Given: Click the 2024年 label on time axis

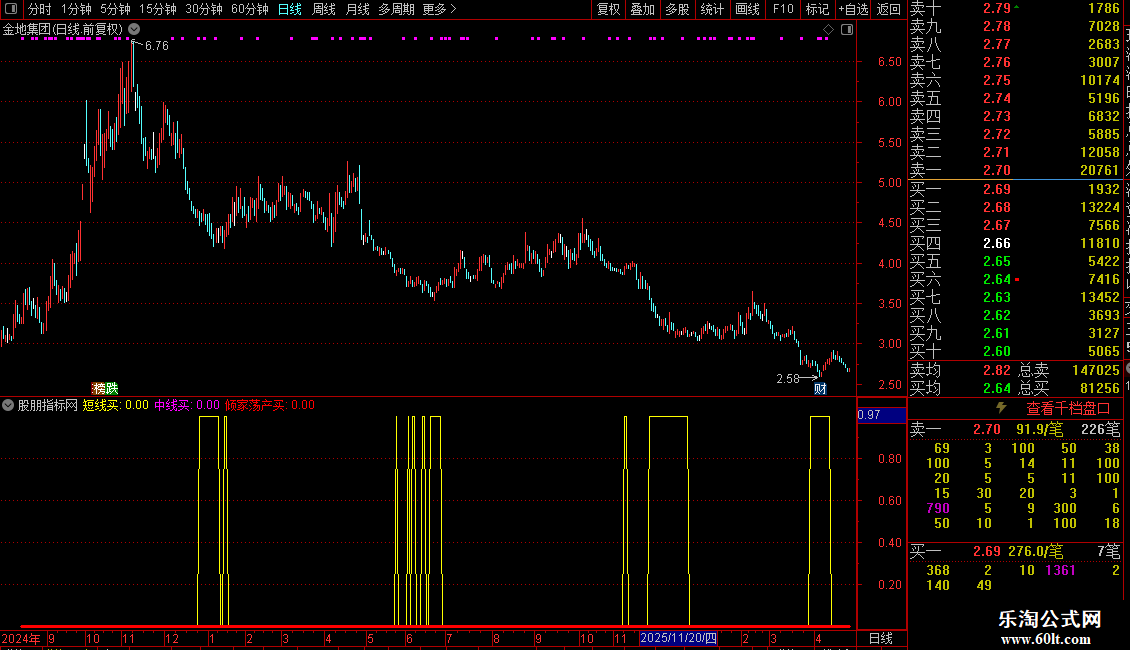Looking at the screenshot, I should click(x=21, y=638).
